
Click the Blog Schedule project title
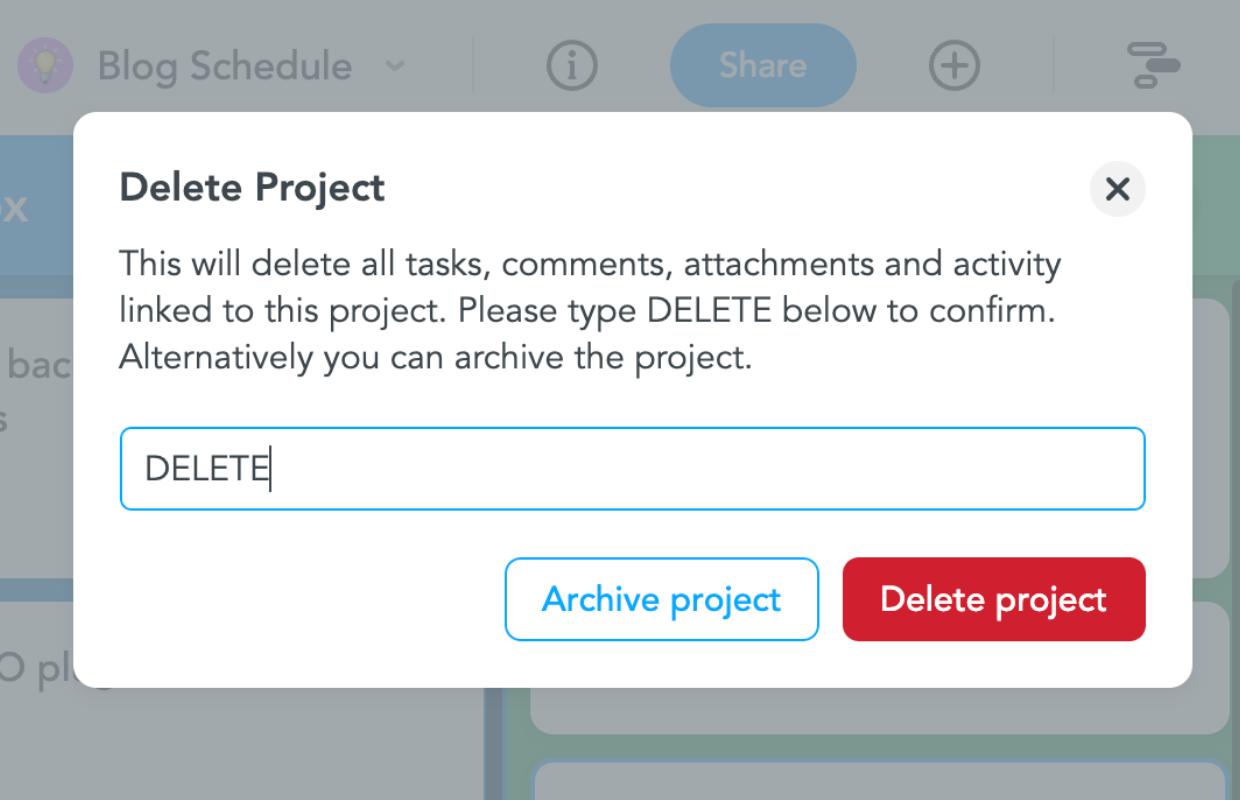click(225, 67)
